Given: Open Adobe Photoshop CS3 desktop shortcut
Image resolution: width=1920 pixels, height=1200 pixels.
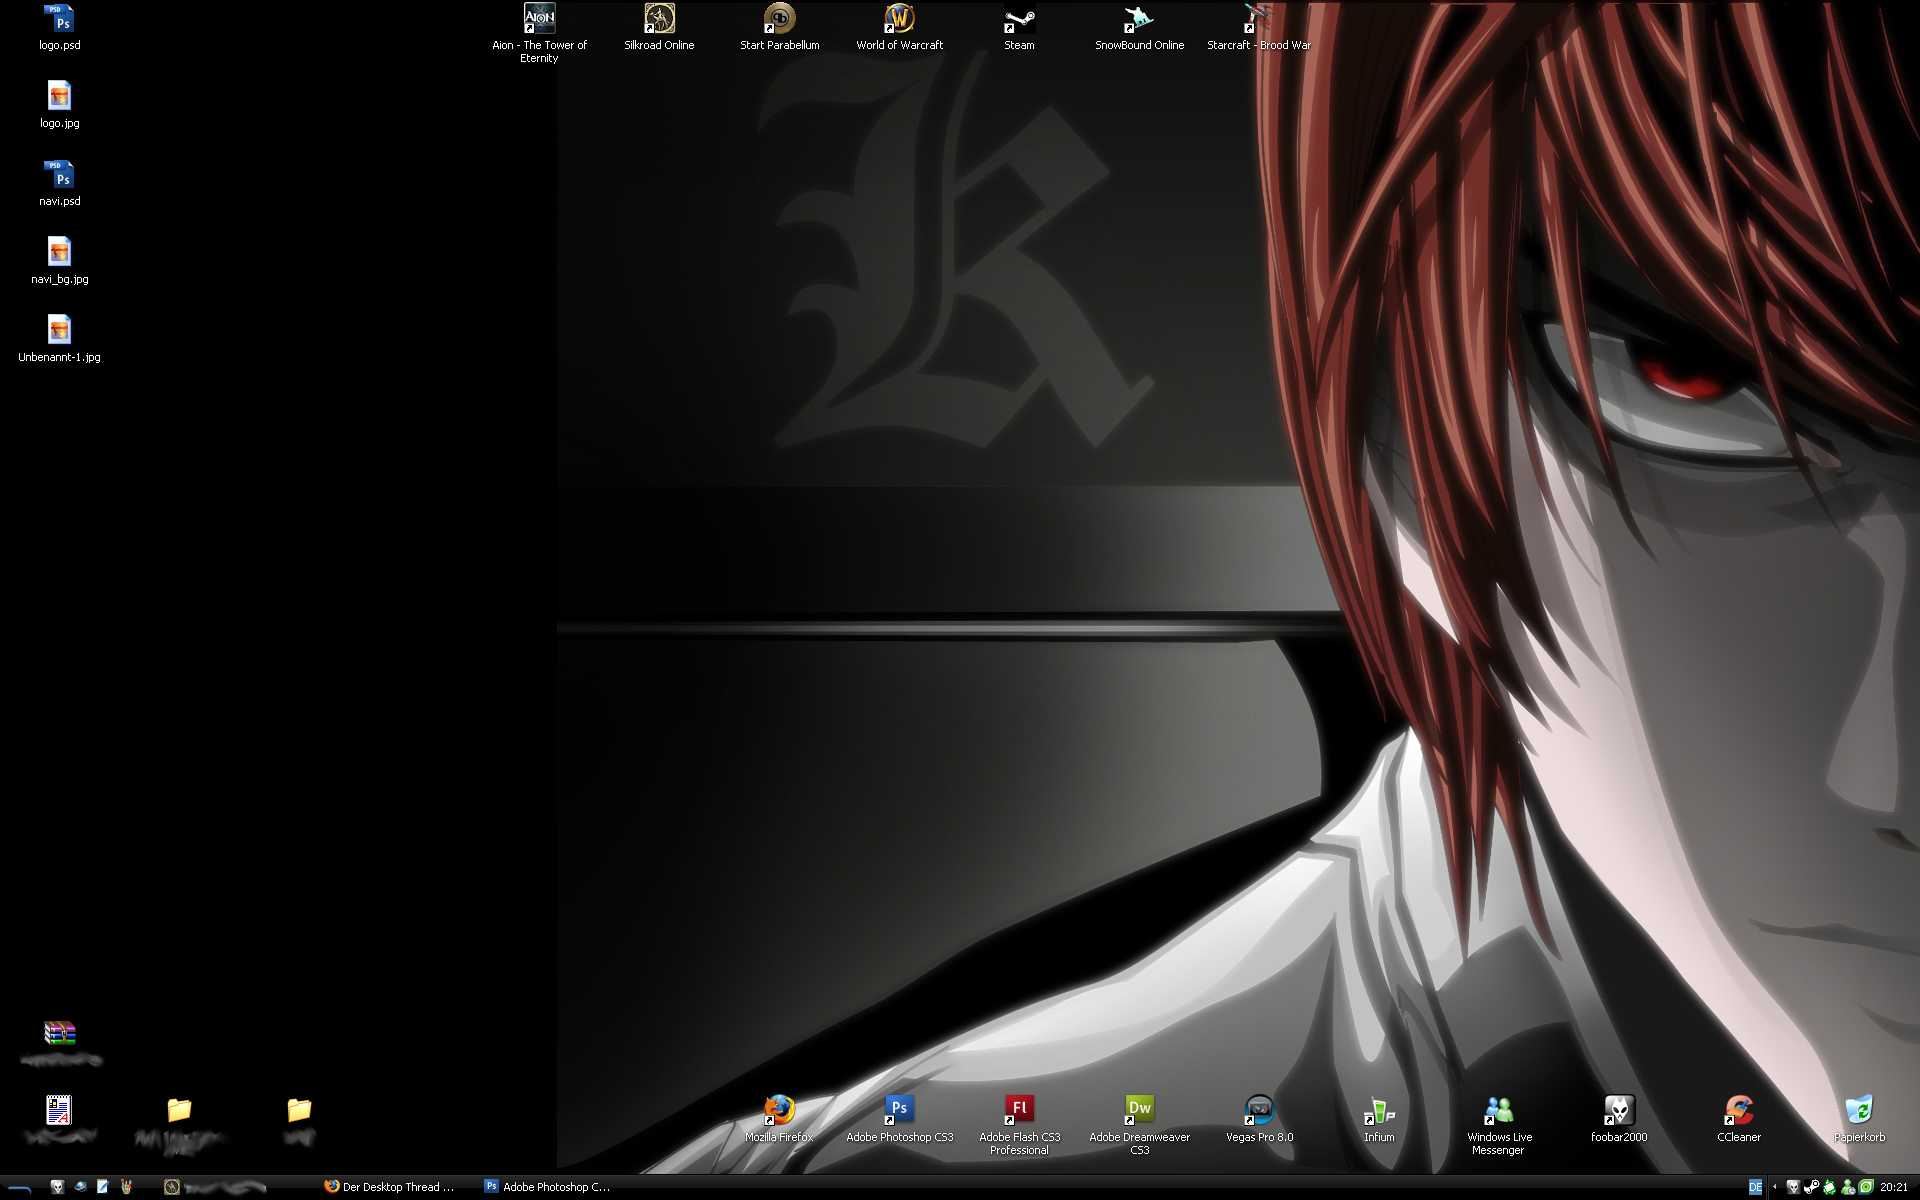Looking at the screenshot, I should pos(899,1110).
